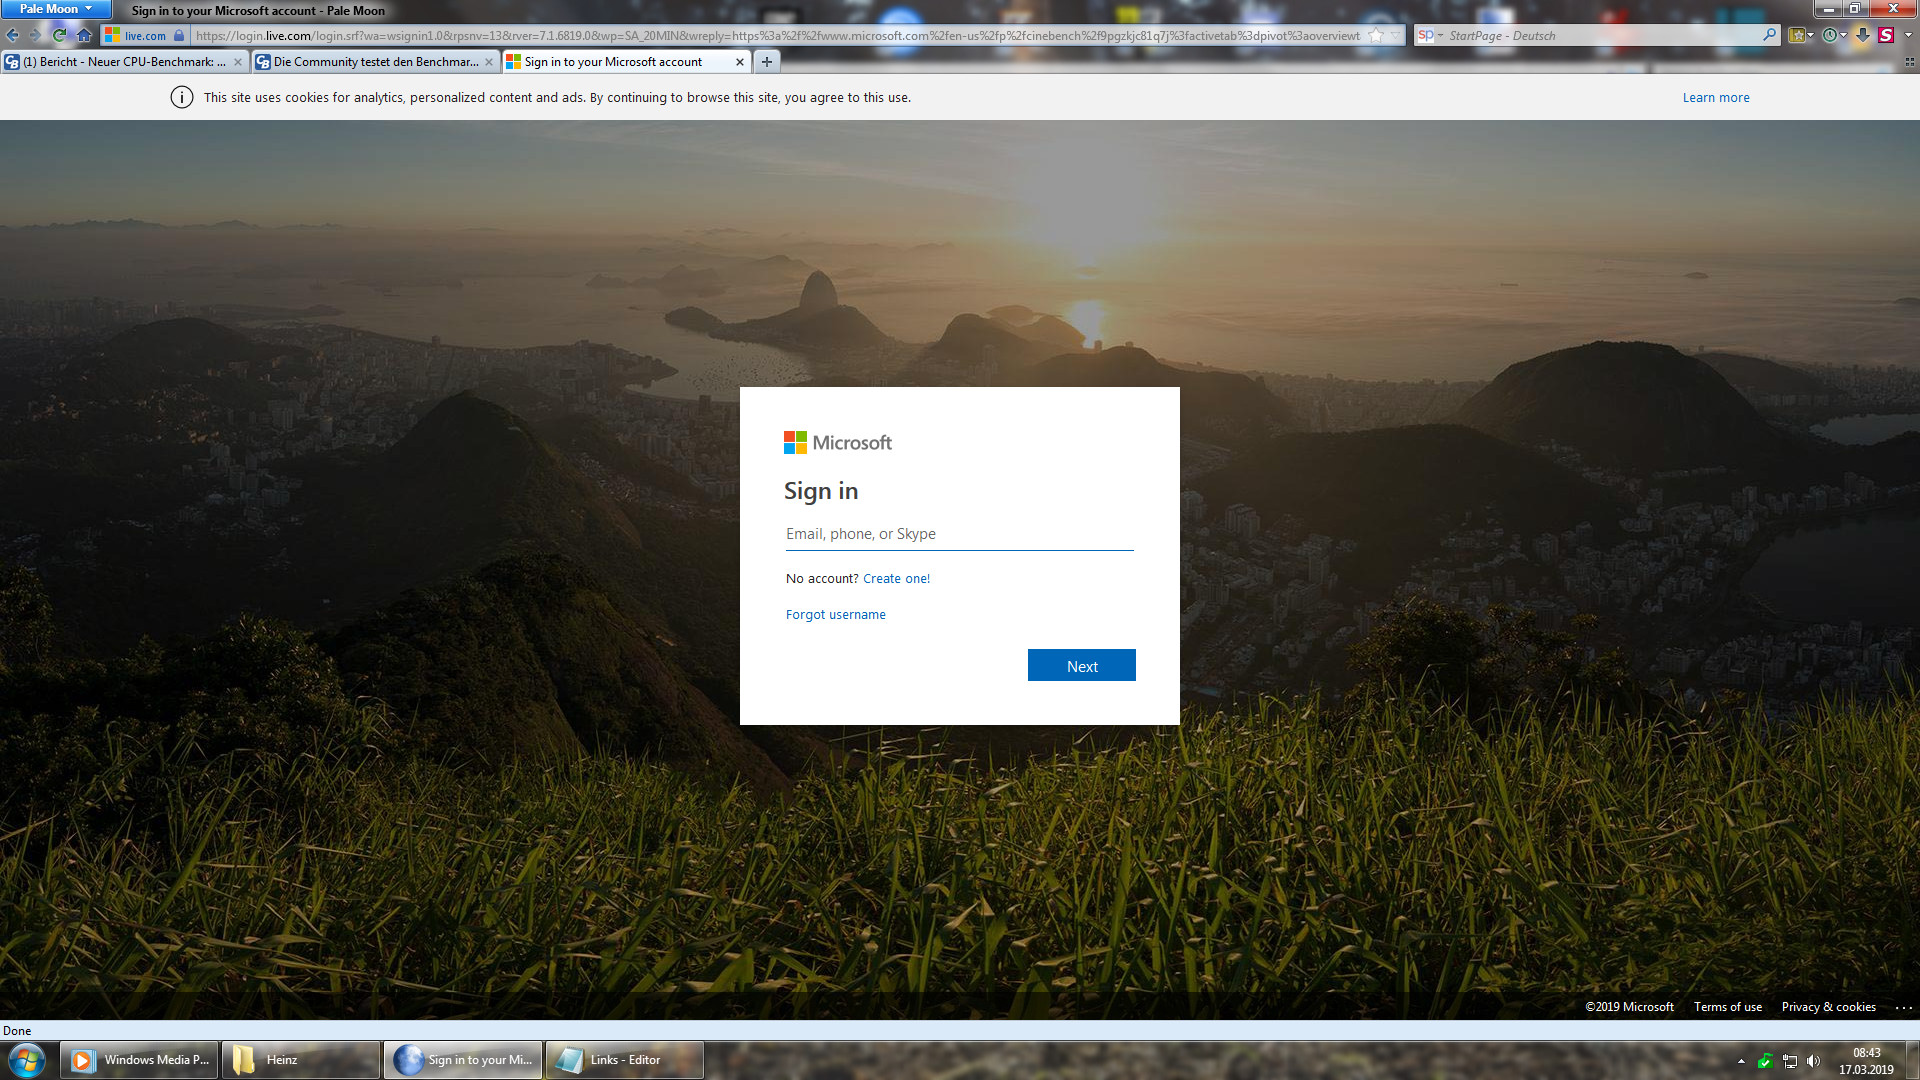The height and width of the screenshot is (1080, 1920).
Task: Open the Pale Moon application menu
Action: pyautogui.click(x=55, y=9)
